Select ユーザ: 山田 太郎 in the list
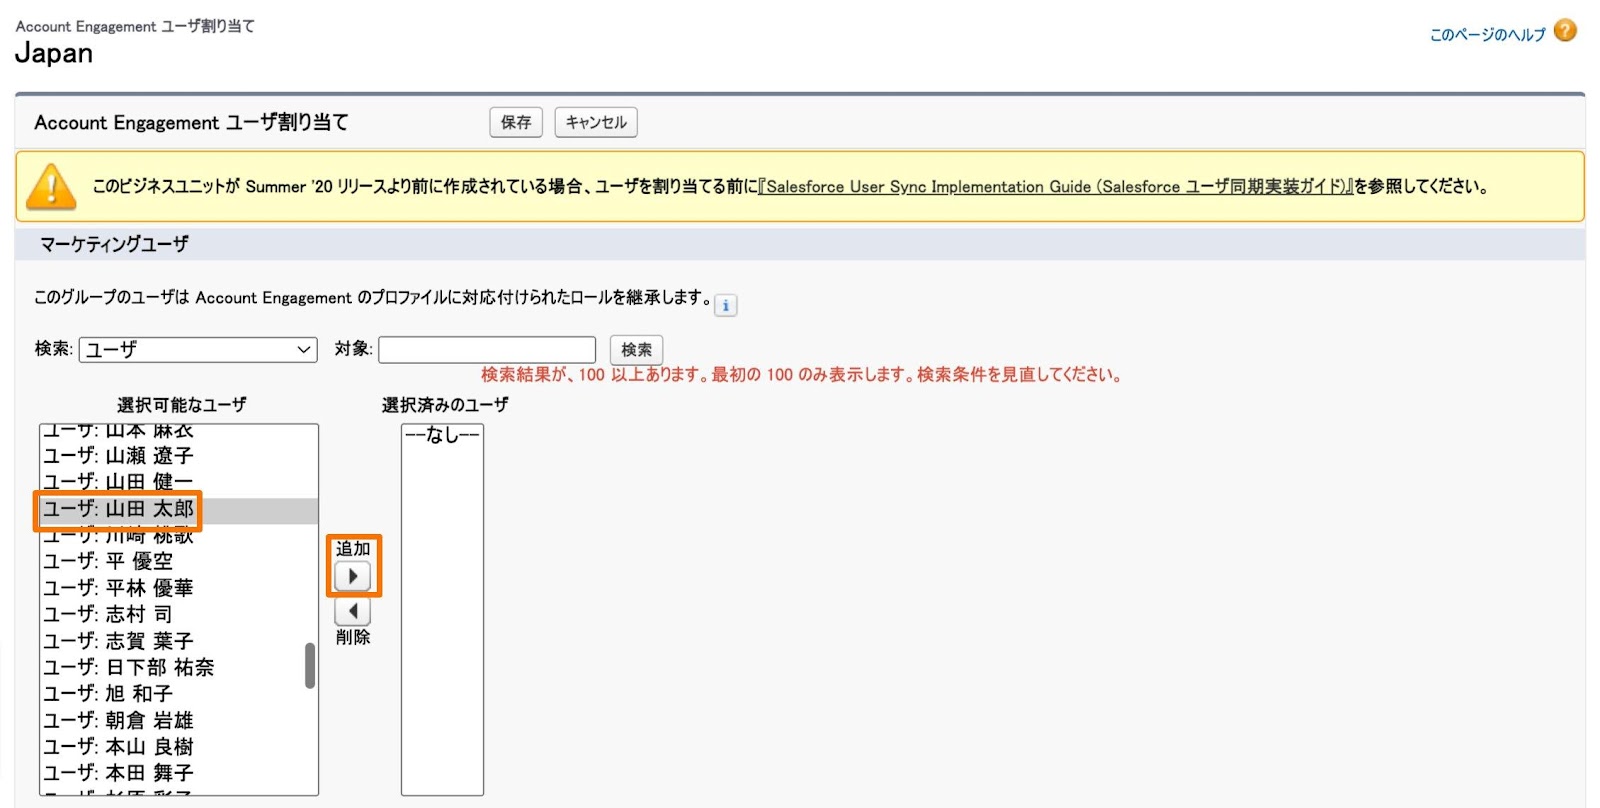The height and width of the screenshot is (808, 1600). pos(178,509)
